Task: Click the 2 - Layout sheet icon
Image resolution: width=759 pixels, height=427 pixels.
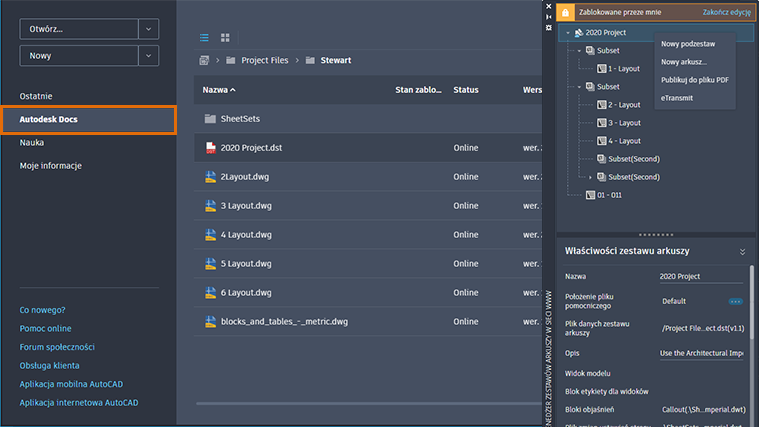Action: [x=602, y=105]
